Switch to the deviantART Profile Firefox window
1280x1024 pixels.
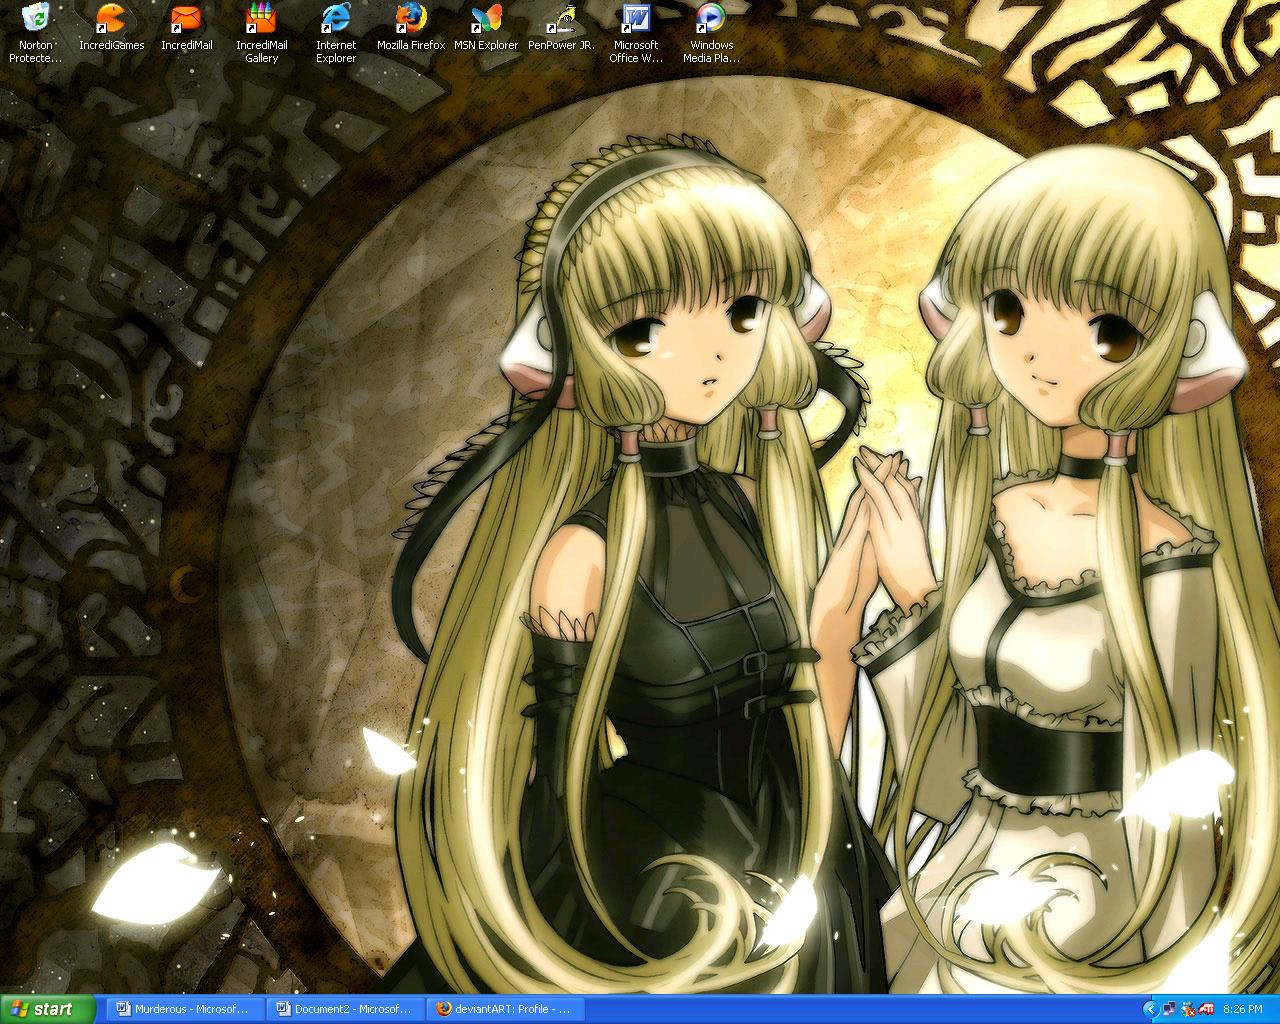click(504, 1010)
